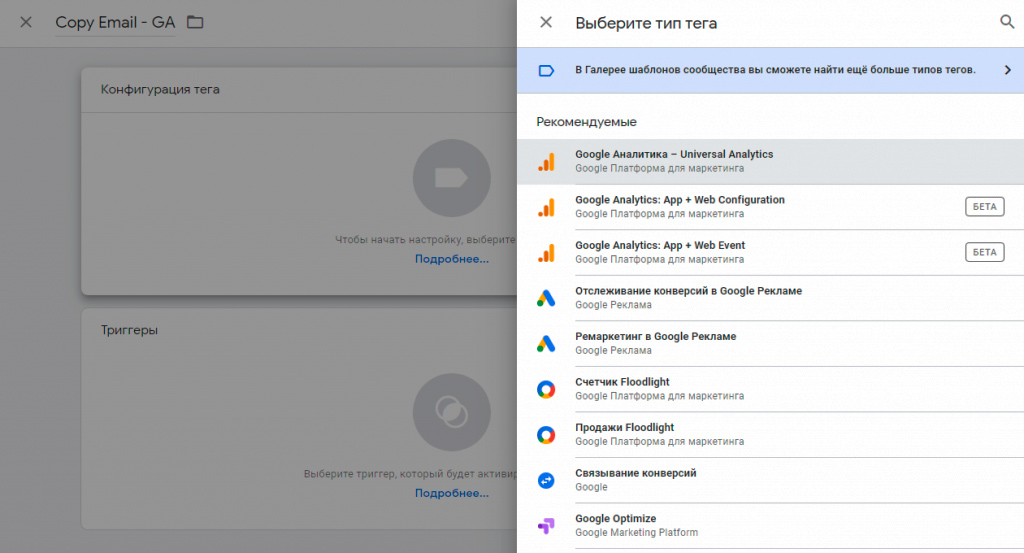Click the Google Ads remarketing icon
1024x553 pixels.
pos(546,344)
